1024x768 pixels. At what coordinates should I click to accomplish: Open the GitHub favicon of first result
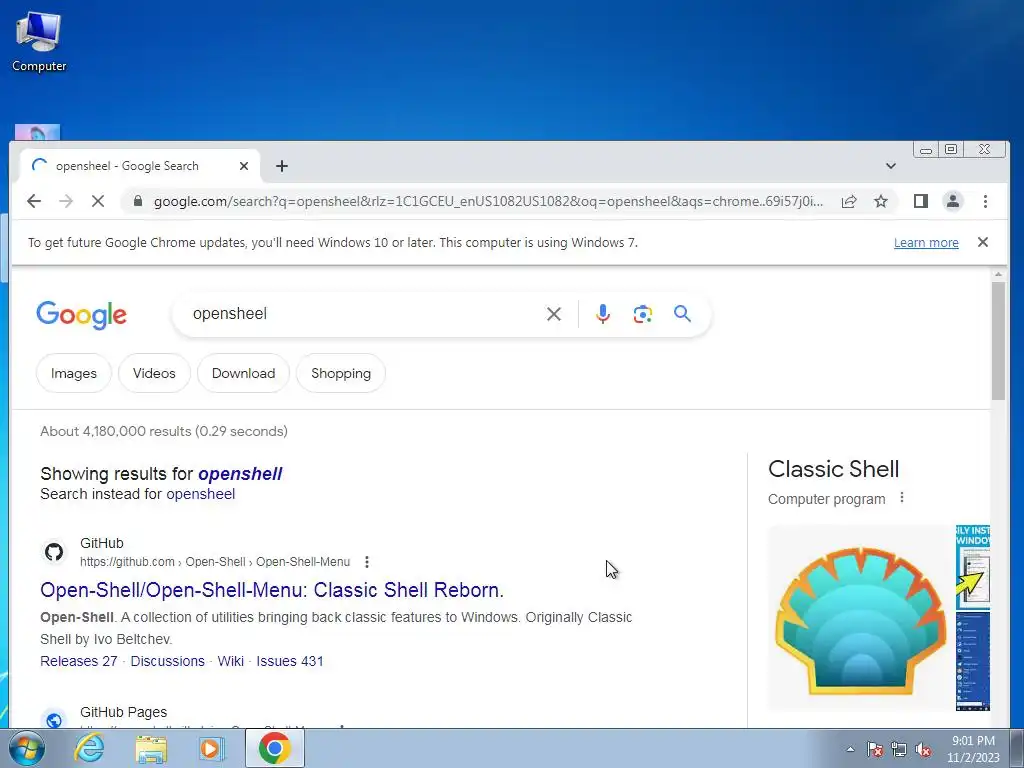[54, 552]
